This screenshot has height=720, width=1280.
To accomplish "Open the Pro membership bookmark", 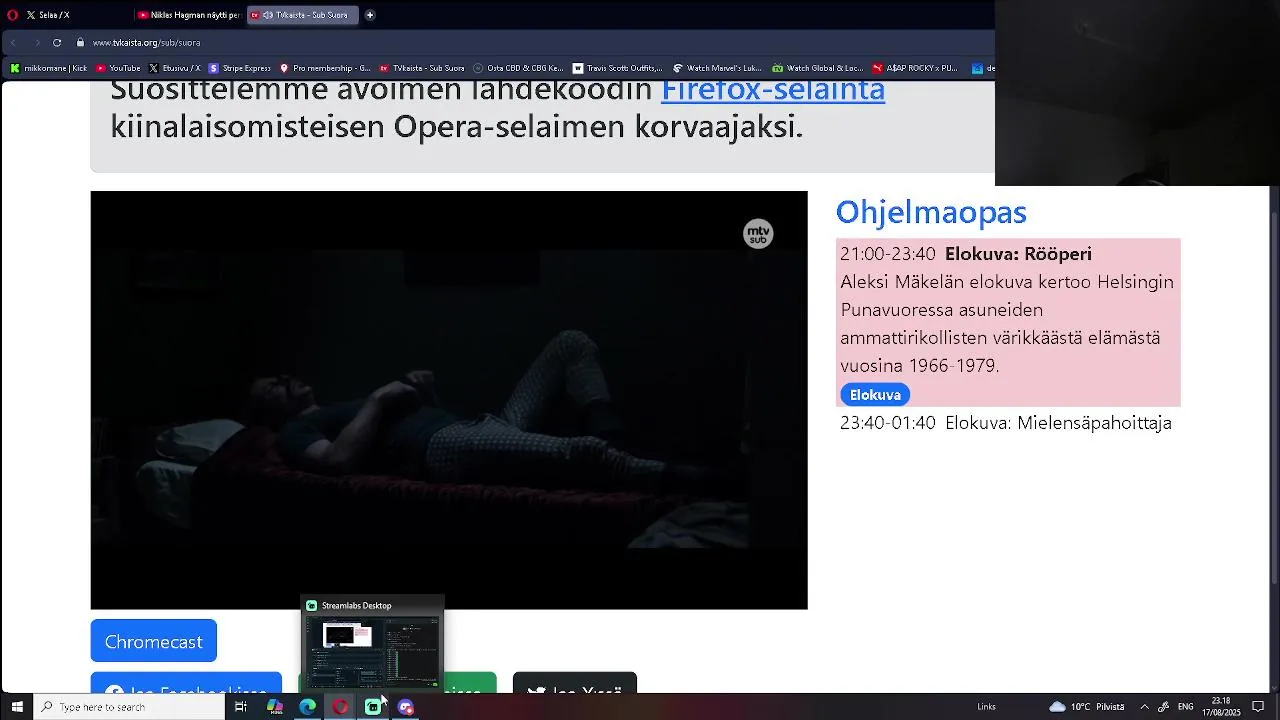I will click(325, 68).
